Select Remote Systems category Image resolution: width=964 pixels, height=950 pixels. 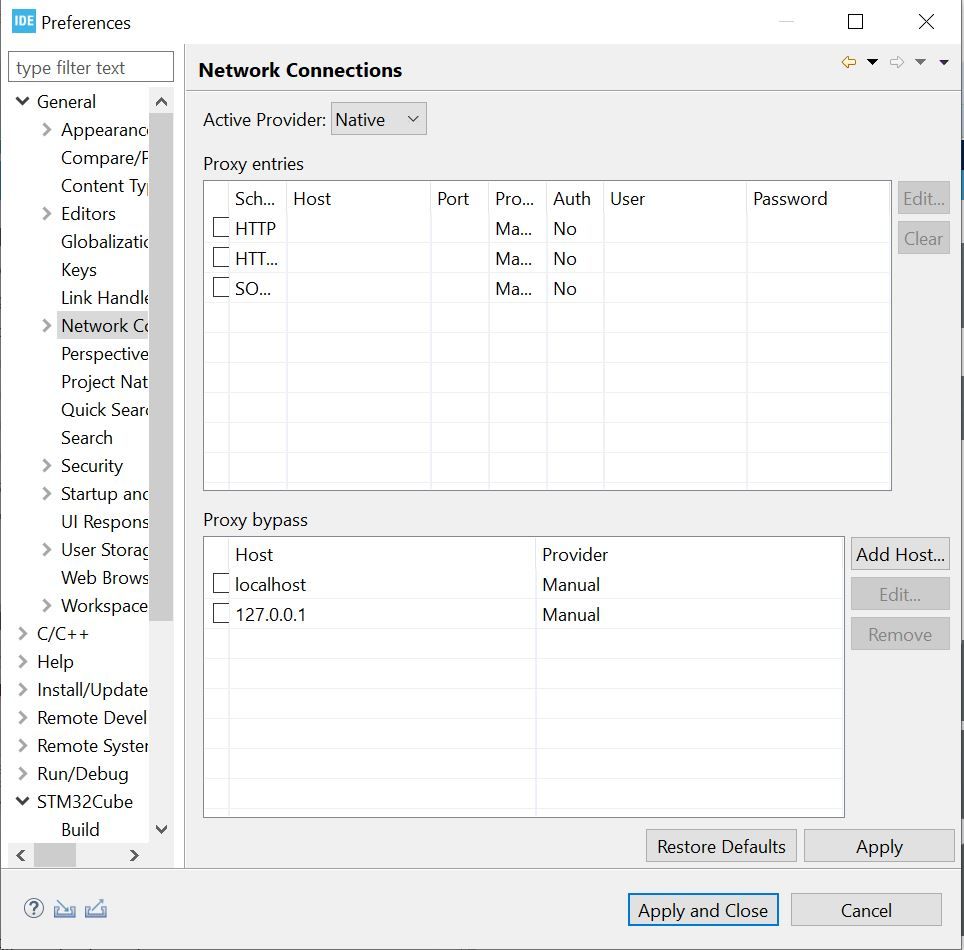click(92, 746)
